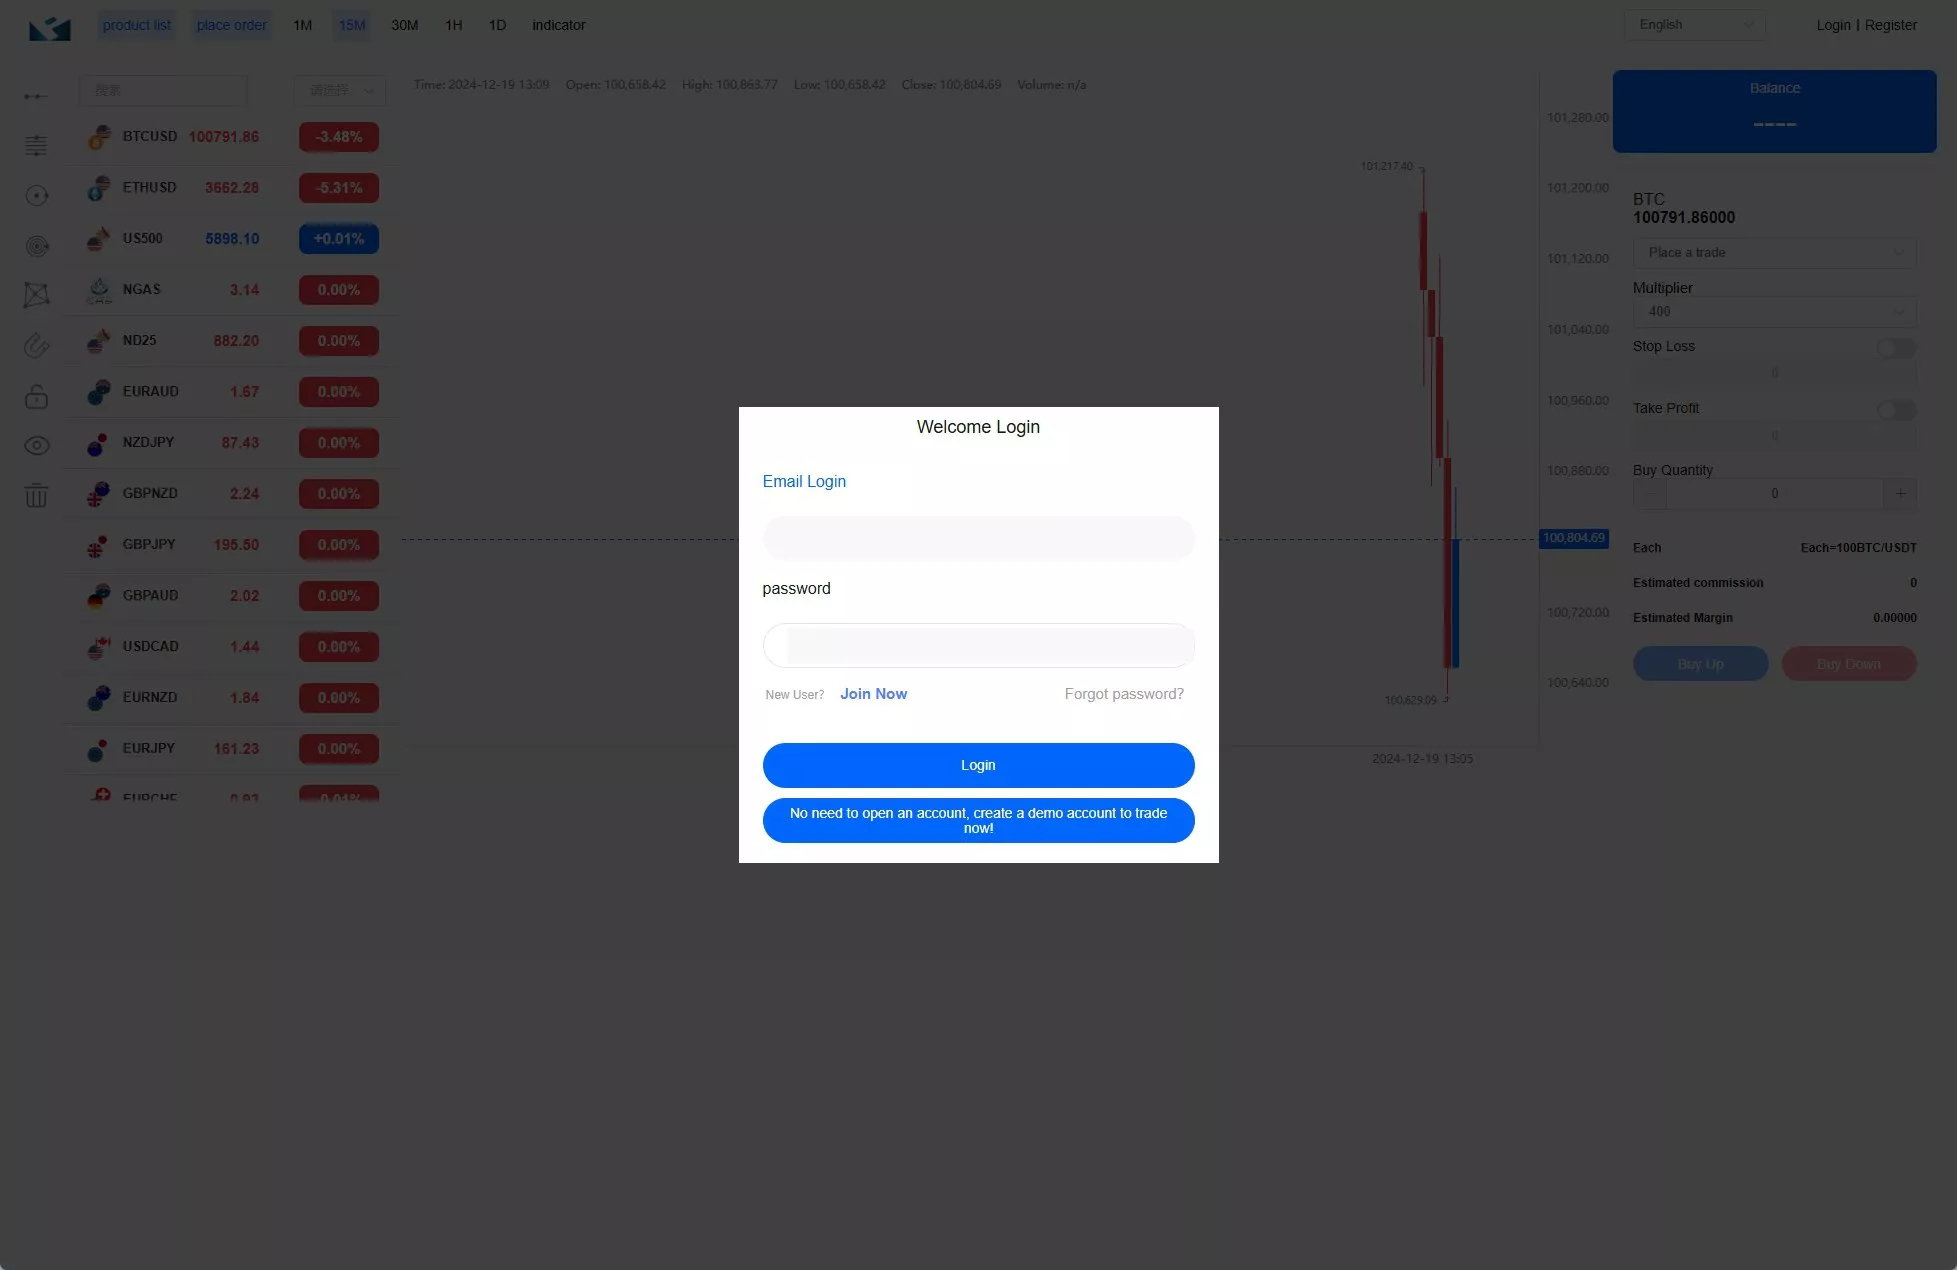
Task: Select the 1M timeframe tab
Action: (301, 24)
